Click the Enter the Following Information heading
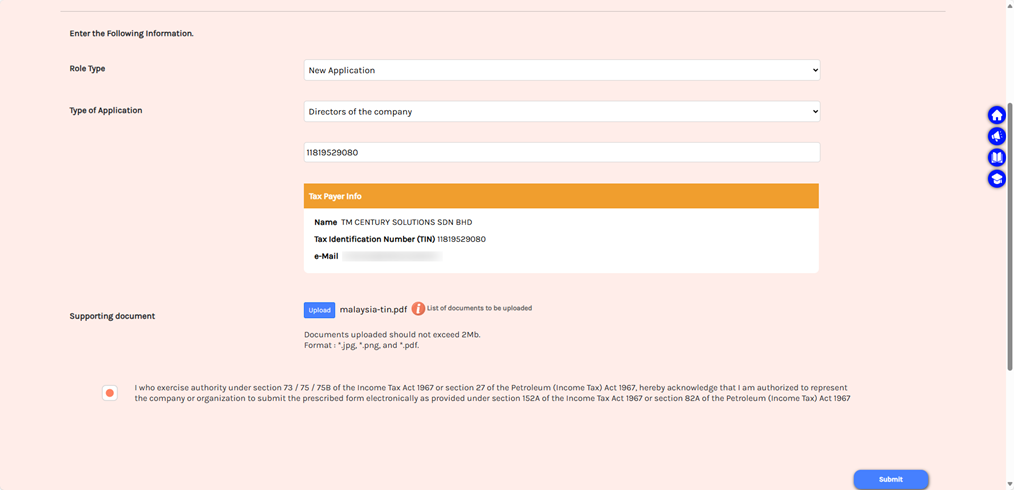Image resolution: width=1014 pixels, height=490 pixels. [x=131, y=34]
